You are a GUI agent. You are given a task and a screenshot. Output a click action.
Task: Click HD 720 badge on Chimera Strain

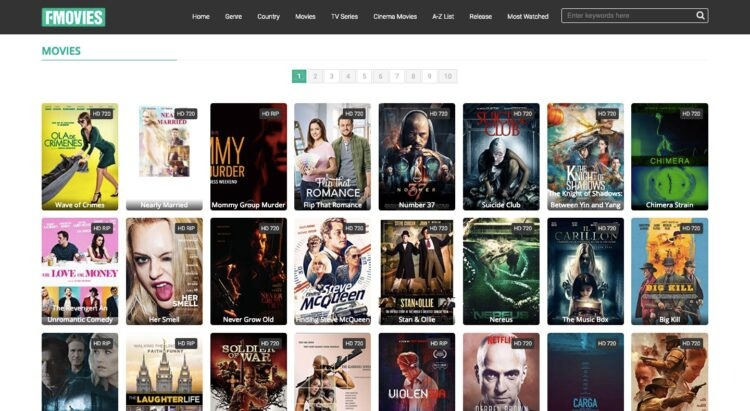[691, 113]
